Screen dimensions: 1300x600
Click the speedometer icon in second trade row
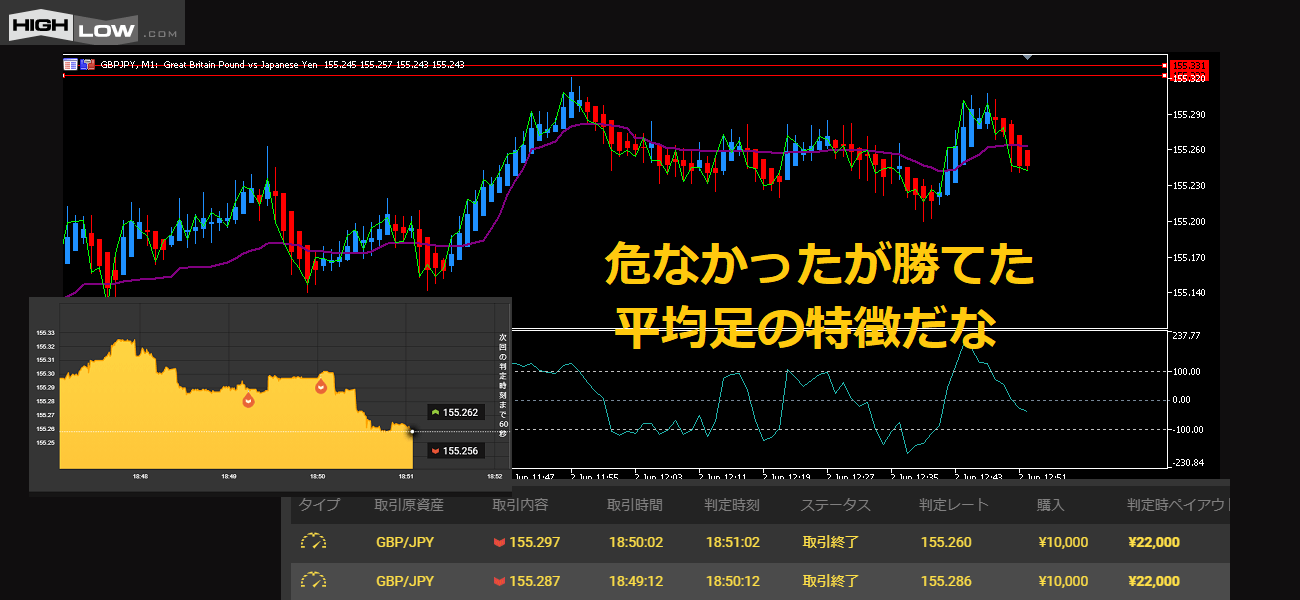(314, 580)
